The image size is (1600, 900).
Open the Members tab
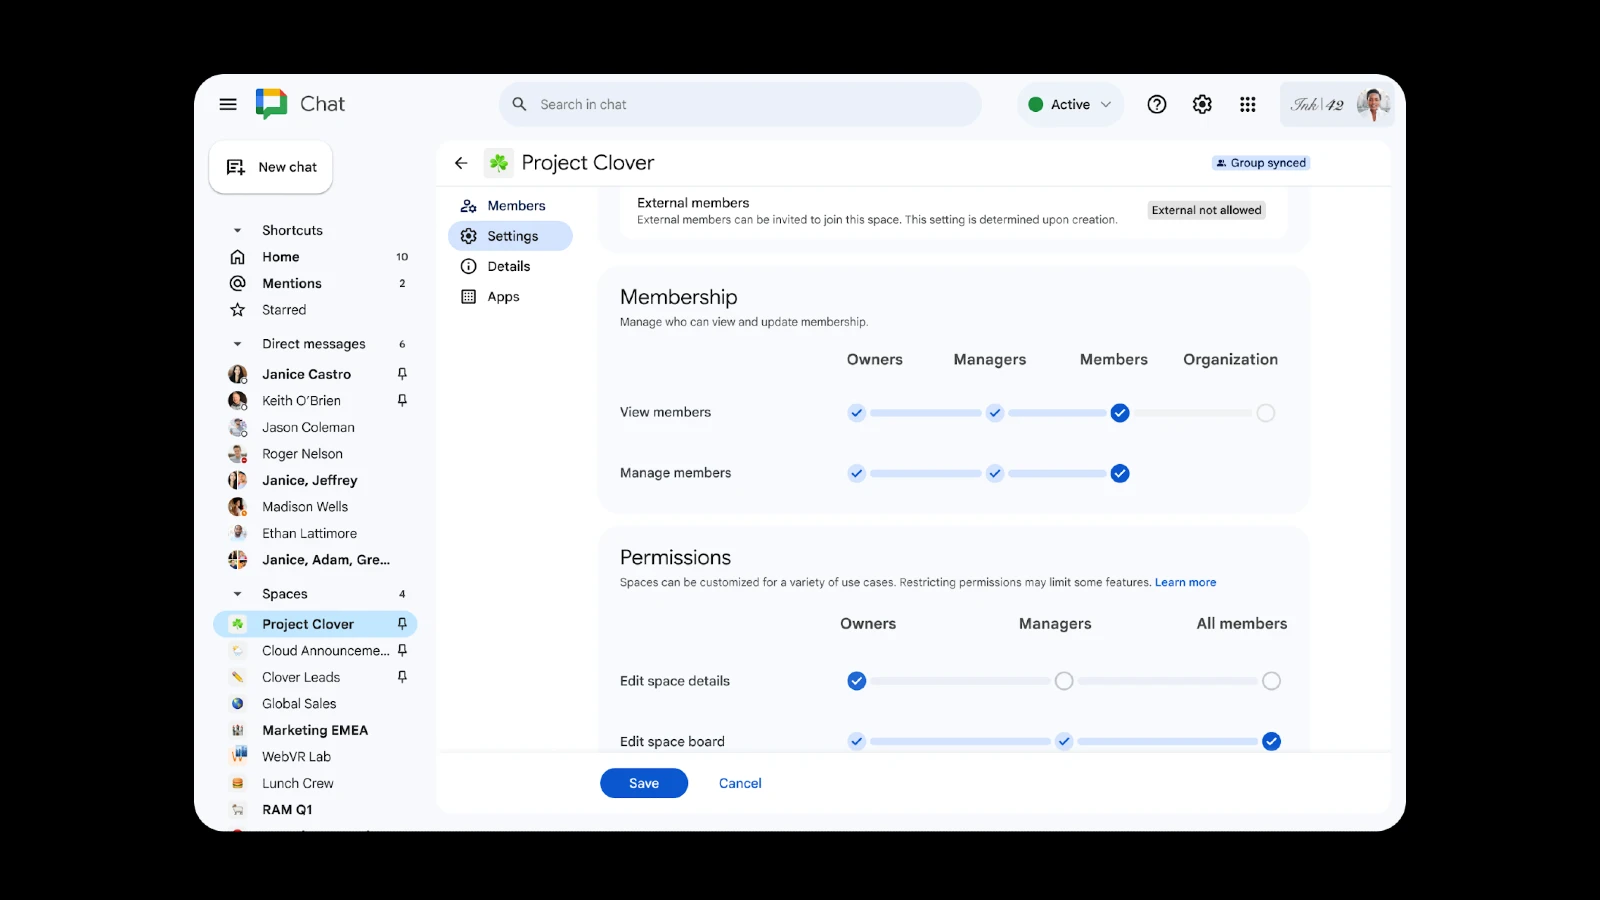point(510,206)
